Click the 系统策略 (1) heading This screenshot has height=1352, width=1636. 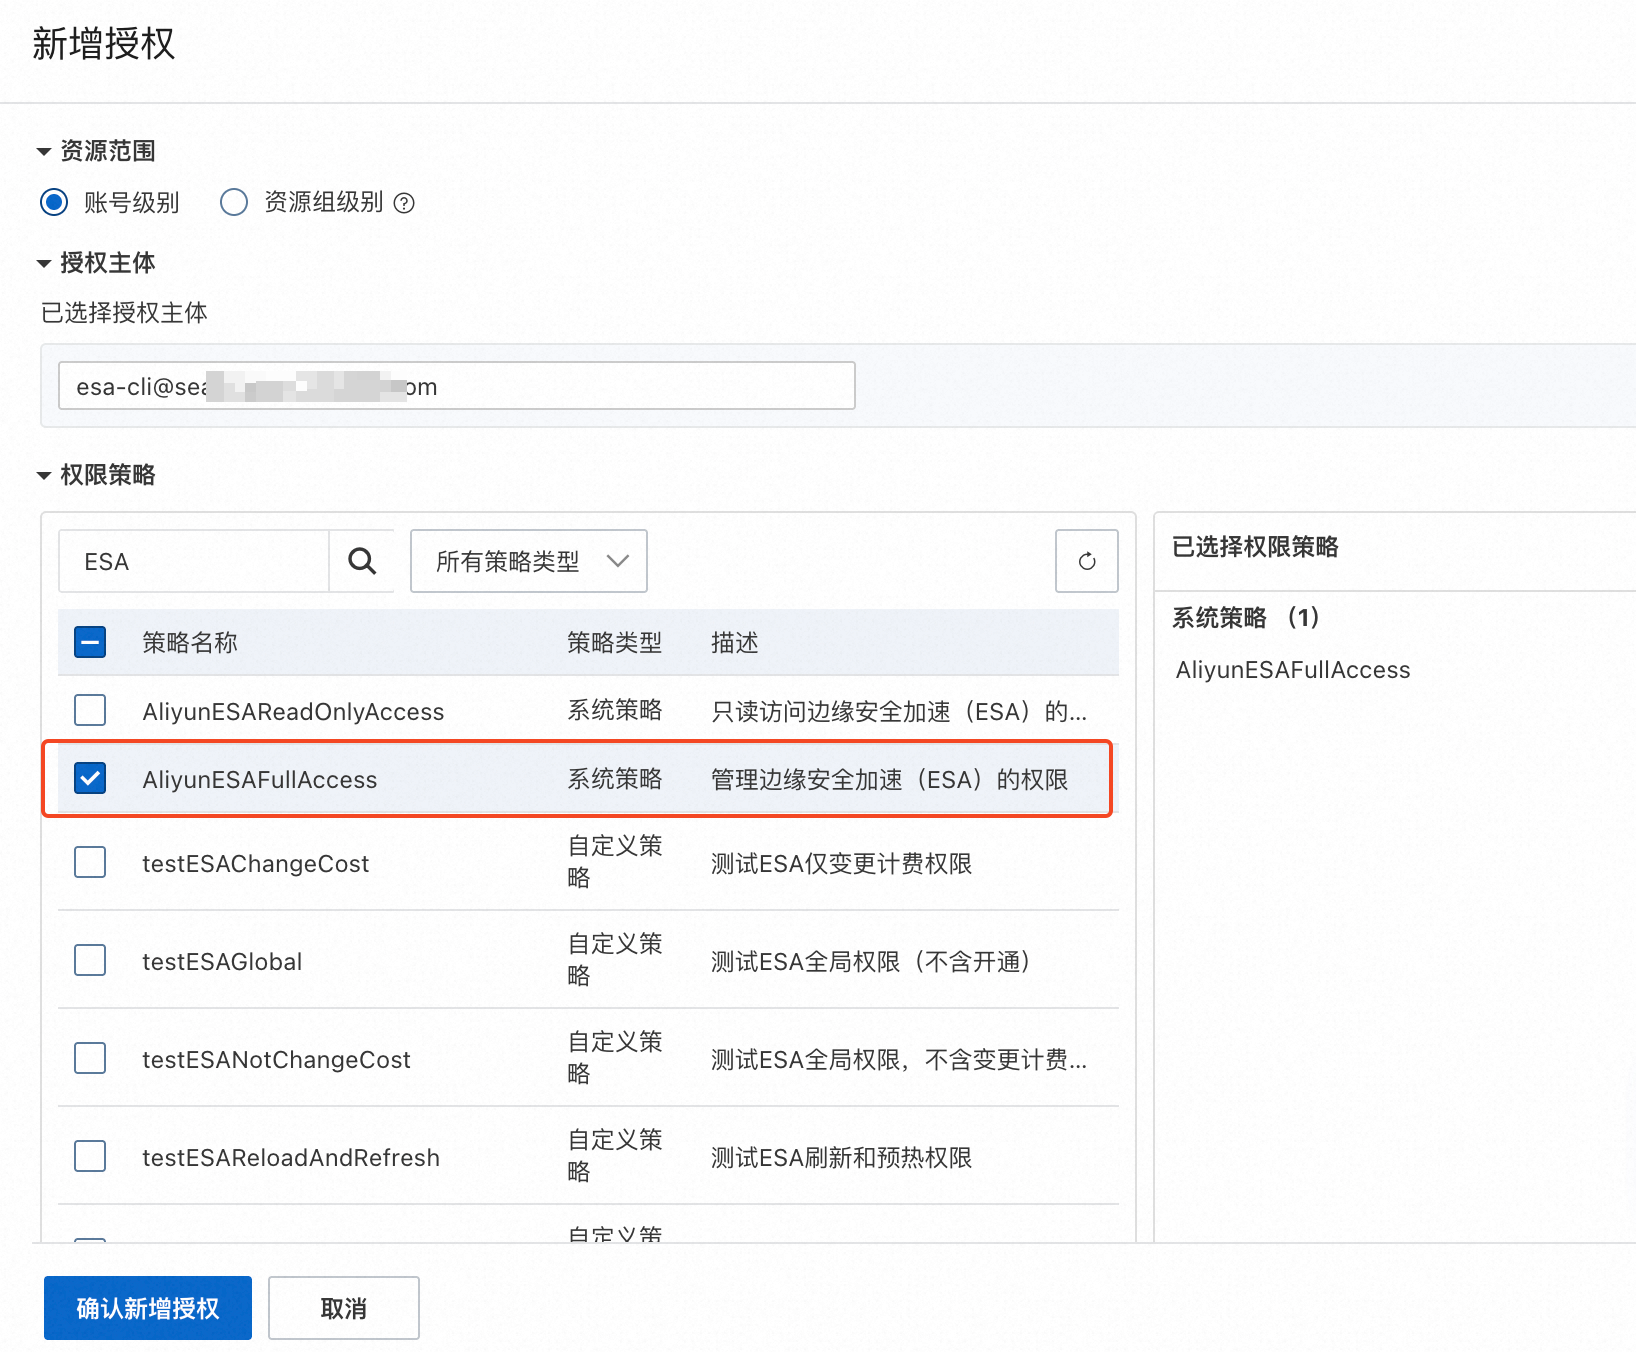pyautogui.click(x=1247, y=617)
